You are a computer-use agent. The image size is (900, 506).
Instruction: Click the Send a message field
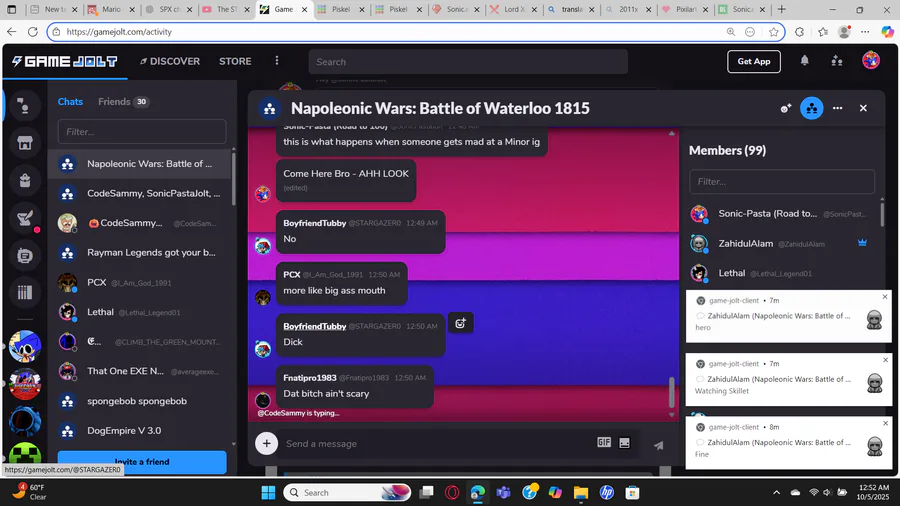click(x=436, y=443)
